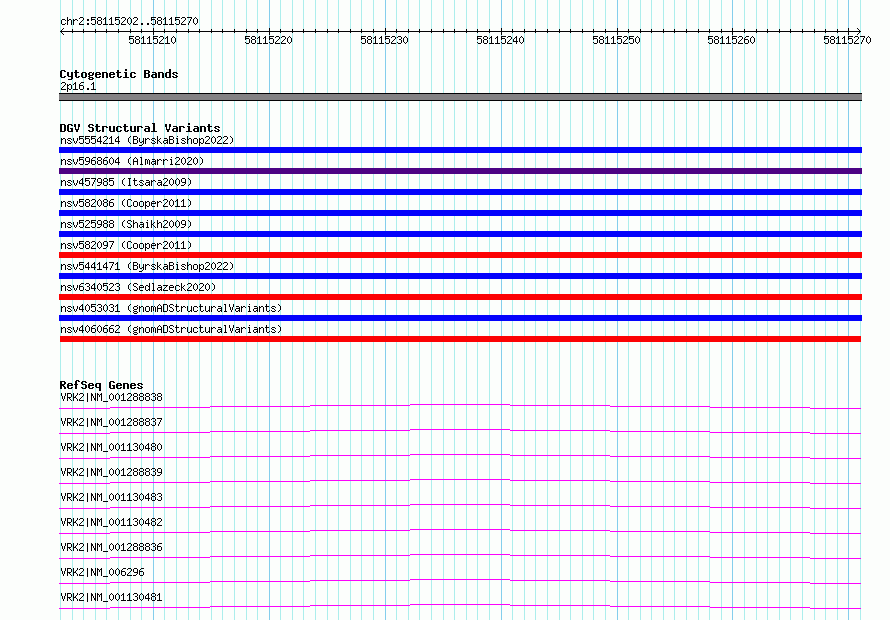Click ruler position 58115240
Viewport: 890px width, 620px height.
[x=500, y=40]
